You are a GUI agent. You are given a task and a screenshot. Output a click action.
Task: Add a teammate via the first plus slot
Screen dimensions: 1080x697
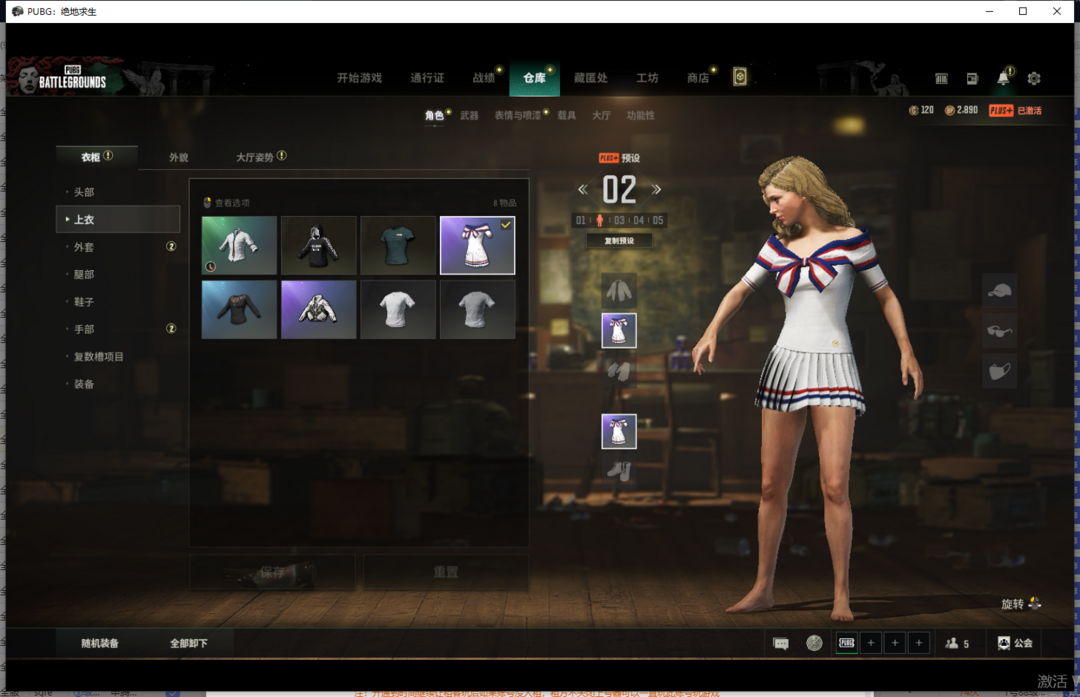click(x=871, y=643)
